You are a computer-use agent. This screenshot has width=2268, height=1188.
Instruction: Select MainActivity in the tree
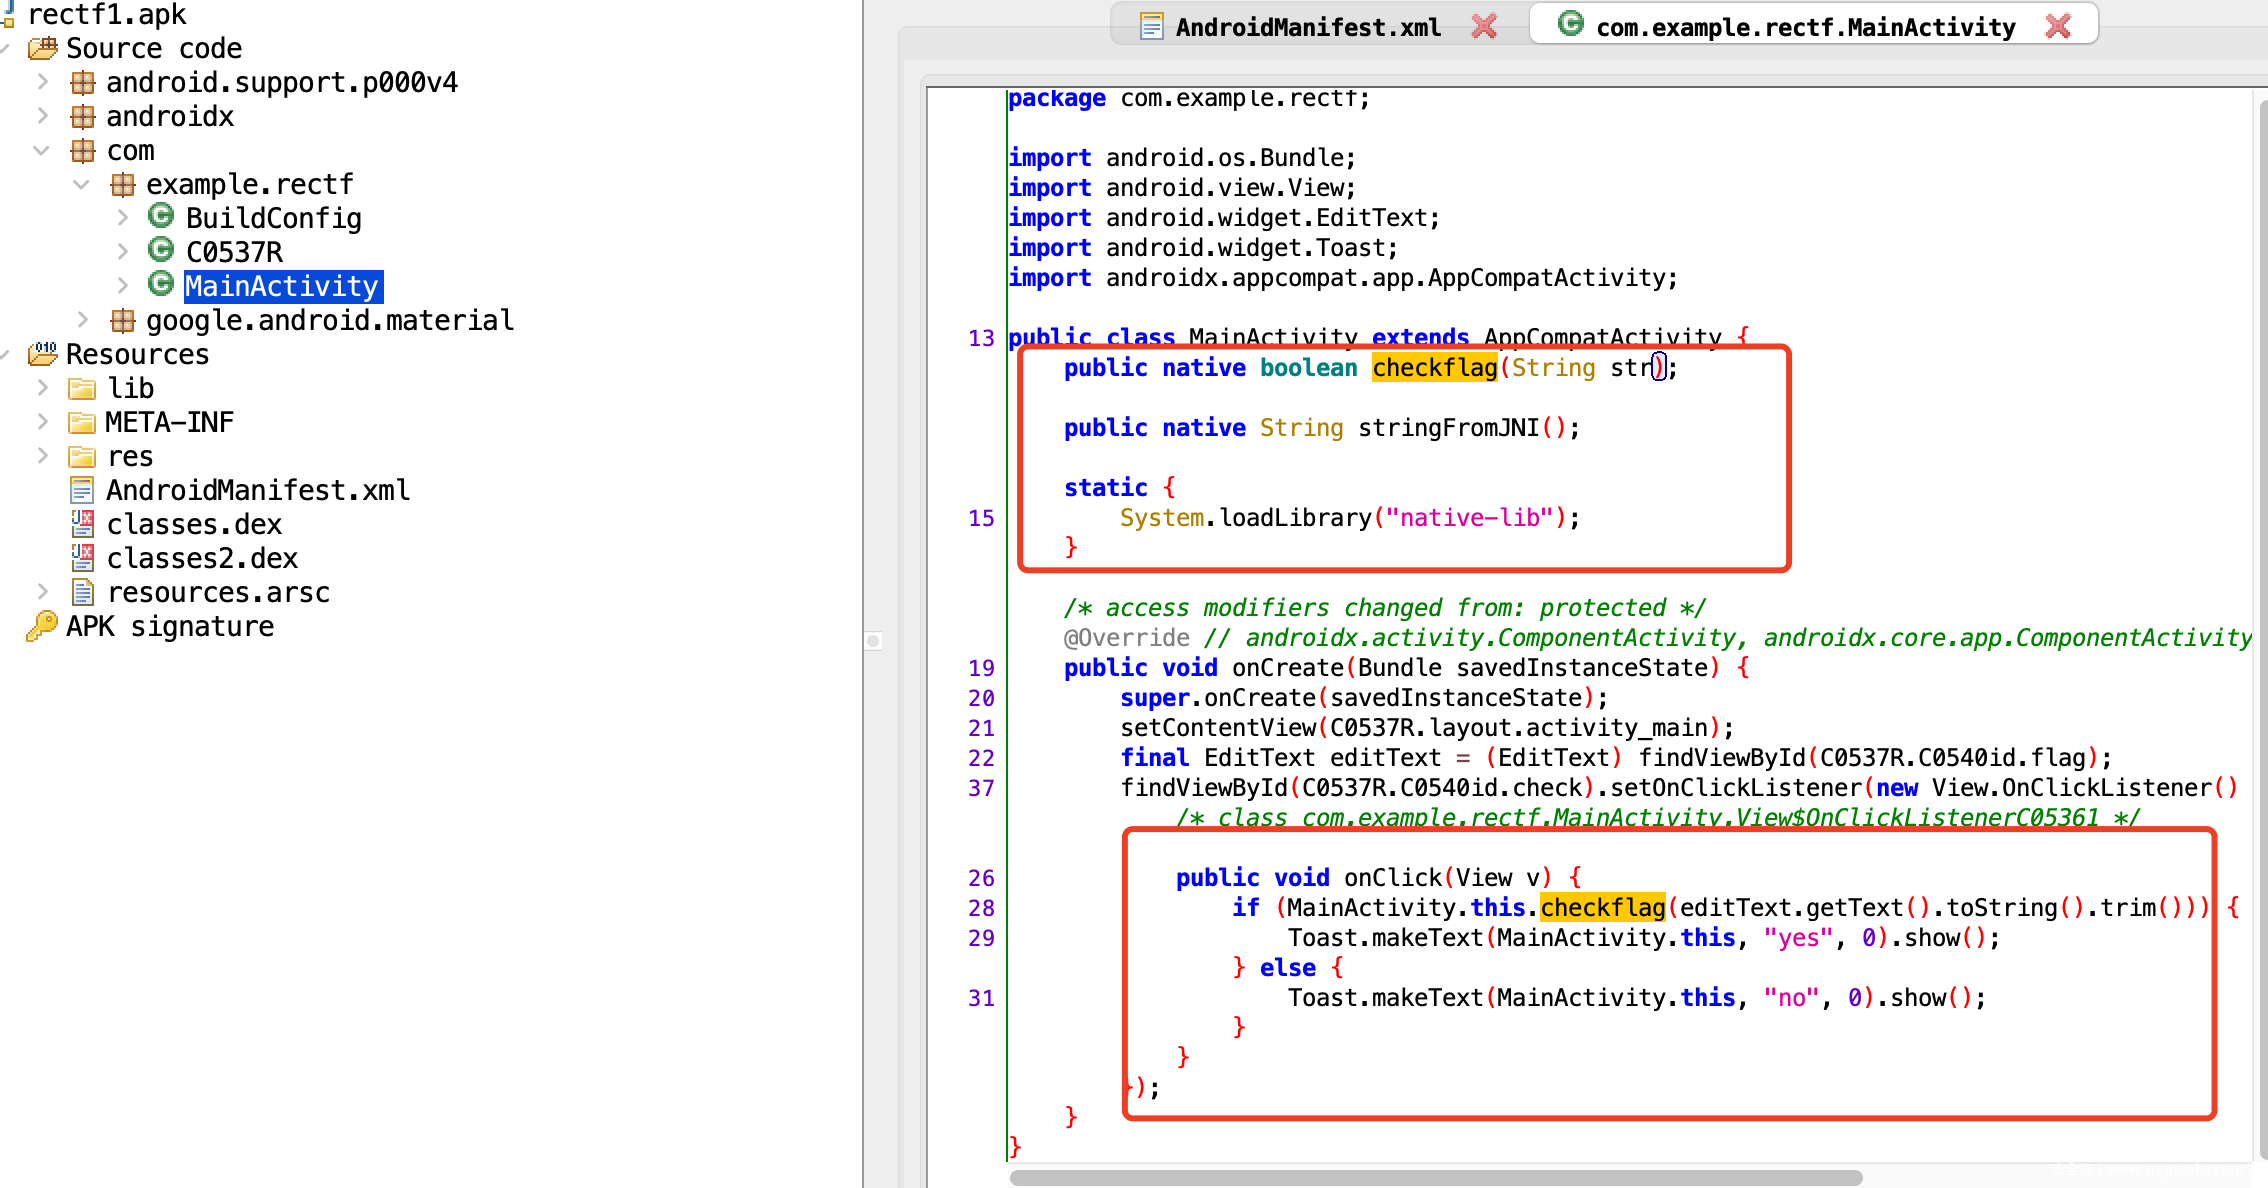(x=282, y=286)
